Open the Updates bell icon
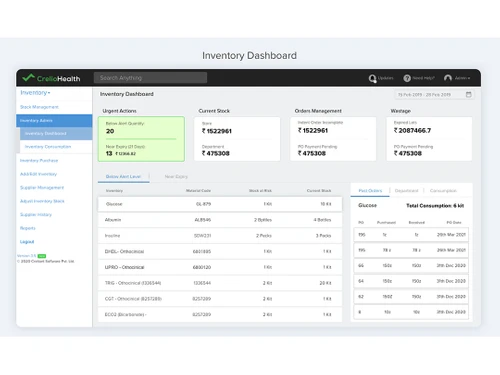 pyautogui.click(x=372, y=78)
